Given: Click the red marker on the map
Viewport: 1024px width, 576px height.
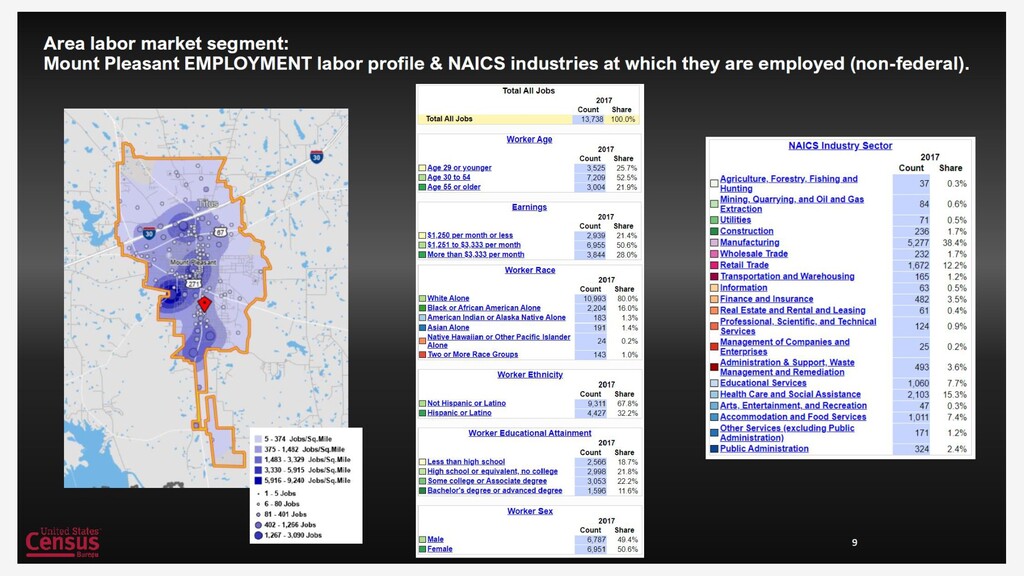Looking at the screenshot, I should tap(204, 304).
